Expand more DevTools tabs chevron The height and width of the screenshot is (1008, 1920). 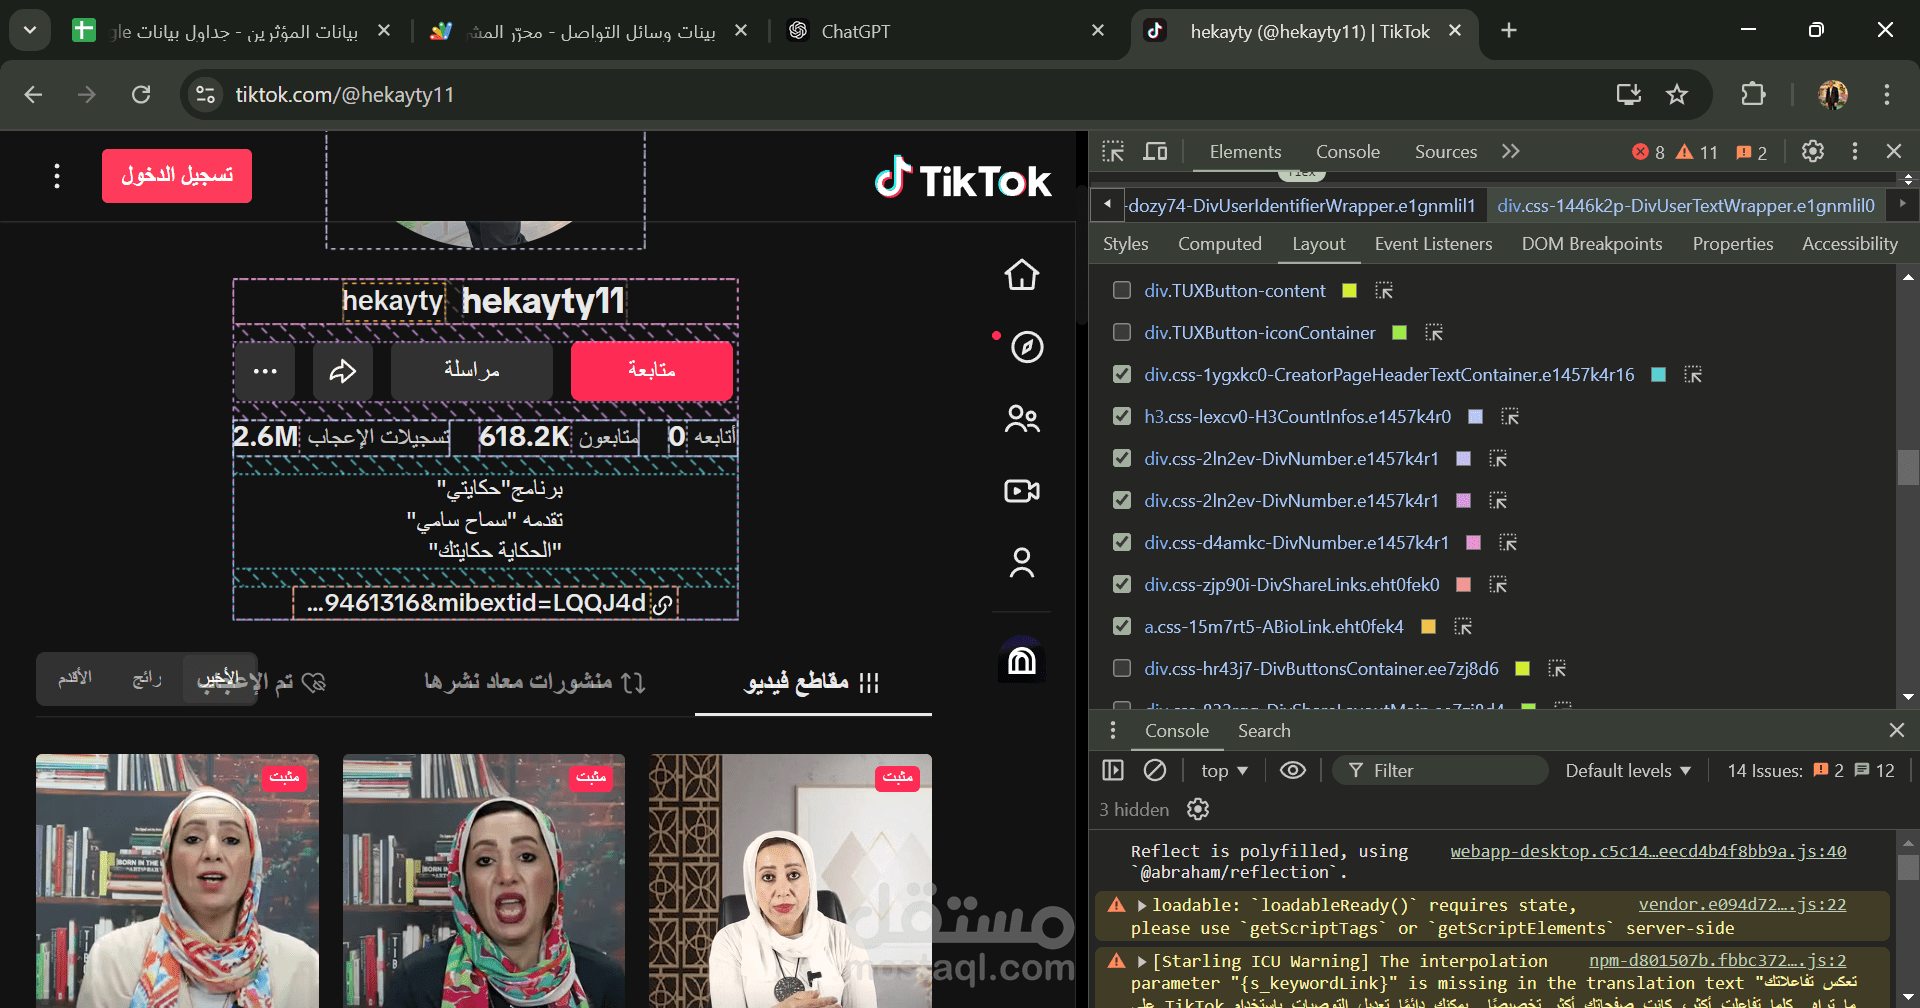tap(1510, 151)
